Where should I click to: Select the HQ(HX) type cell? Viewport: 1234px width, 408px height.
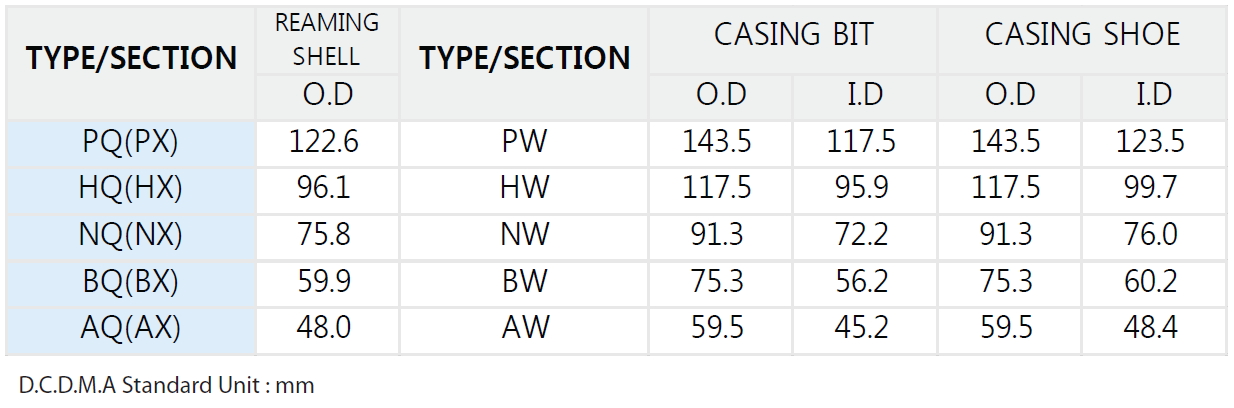coord(131,188)
